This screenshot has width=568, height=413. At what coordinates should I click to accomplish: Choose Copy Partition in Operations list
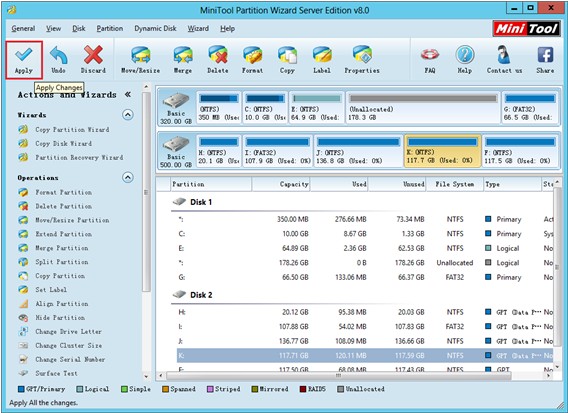tap(60, 276)
